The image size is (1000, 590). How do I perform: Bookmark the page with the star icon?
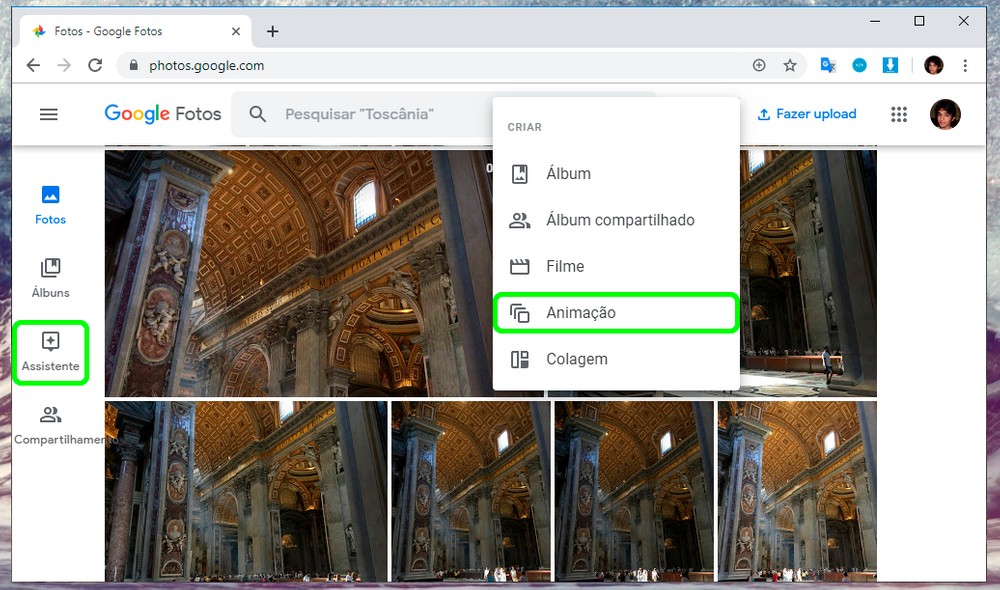pyautogui.click(x=790, y=65)
